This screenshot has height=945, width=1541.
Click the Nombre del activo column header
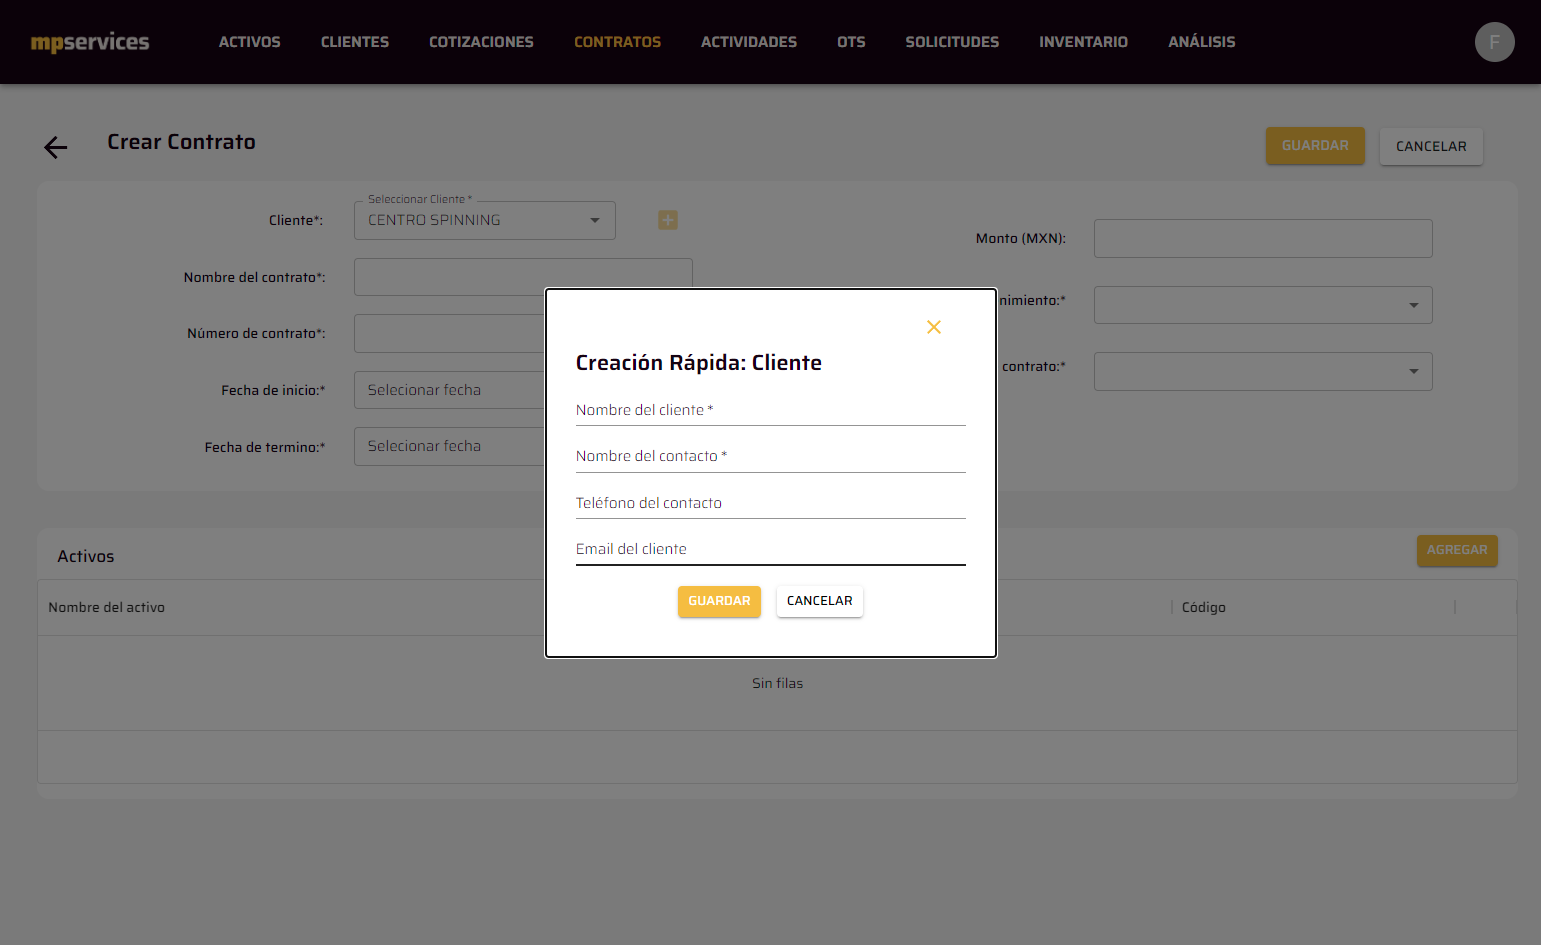point(107,607)
